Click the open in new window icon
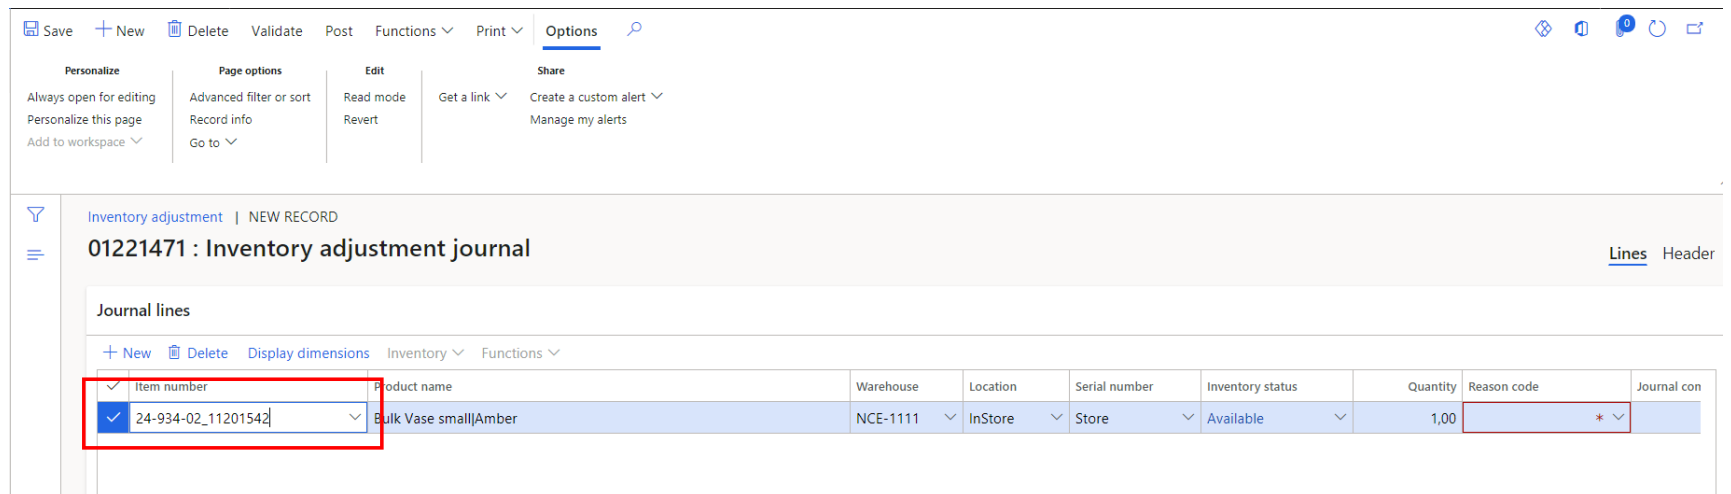This screenshot has width=1731, height=494. 1694,29
